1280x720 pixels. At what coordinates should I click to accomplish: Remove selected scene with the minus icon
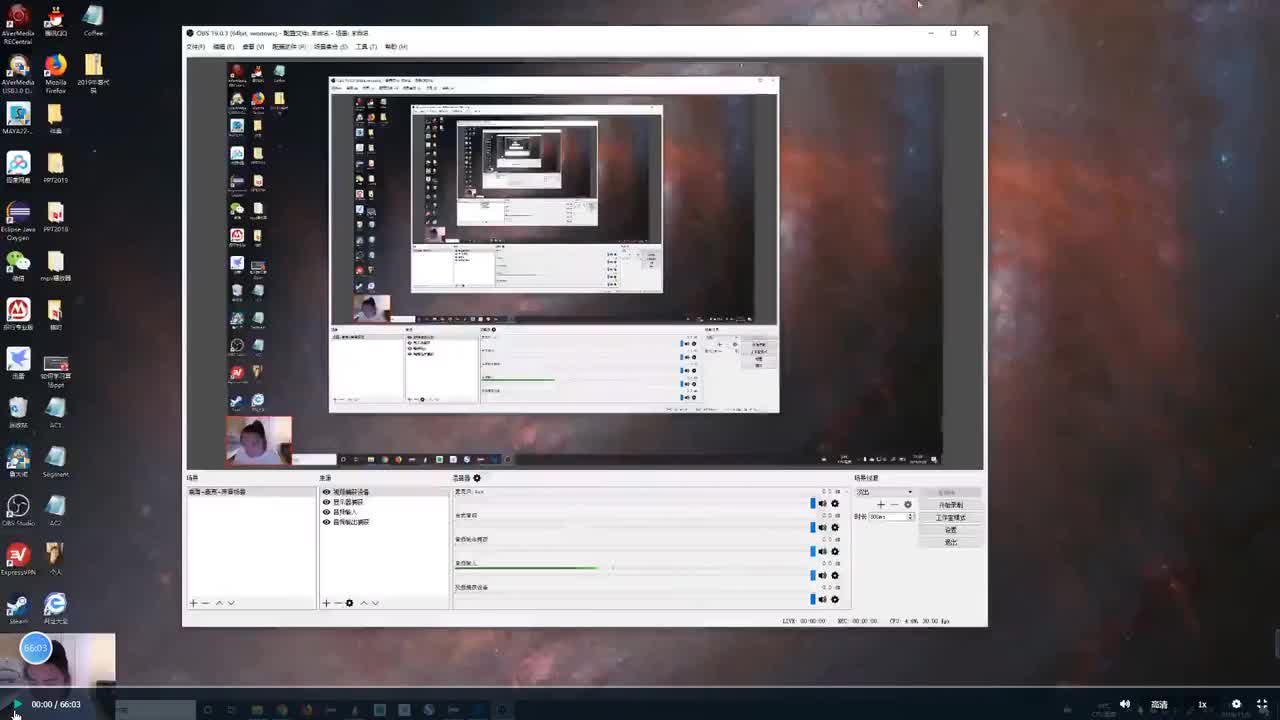pos(205,603)
